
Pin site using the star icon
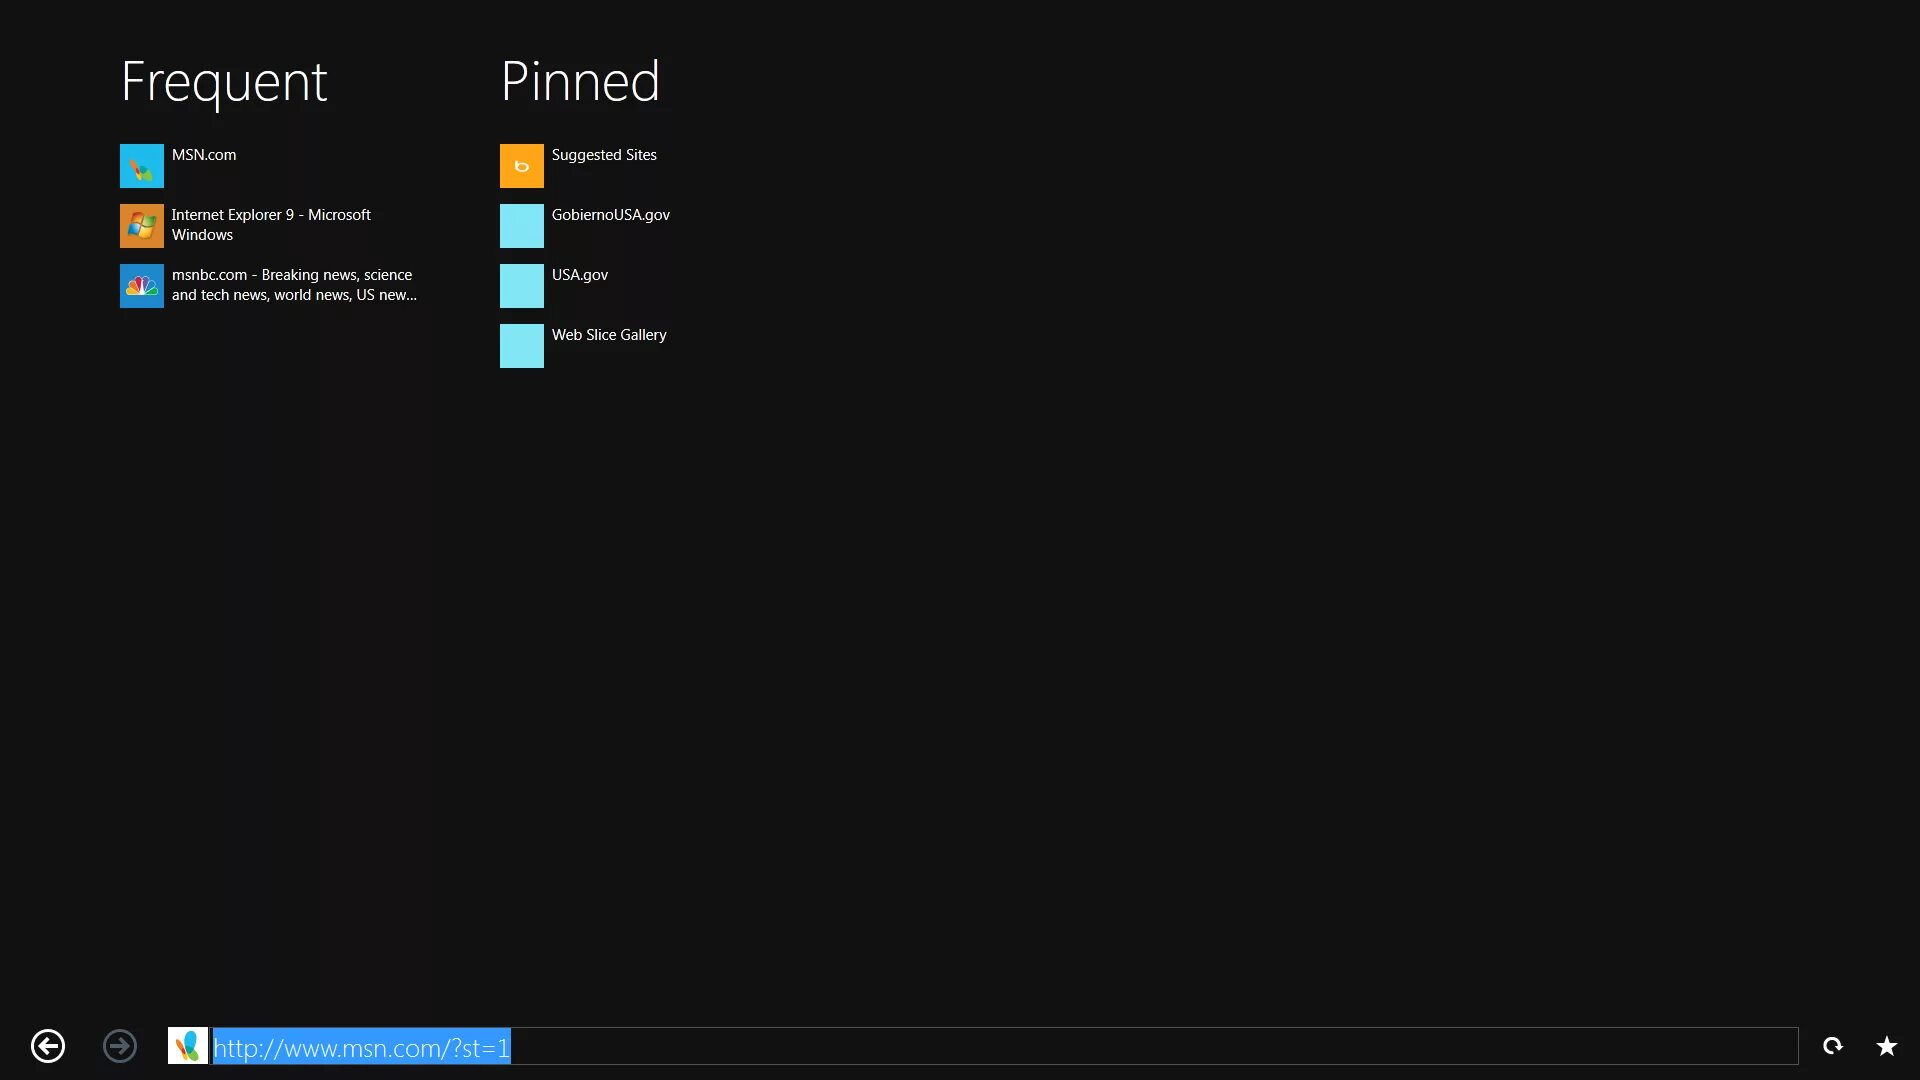(1887, 1046)
